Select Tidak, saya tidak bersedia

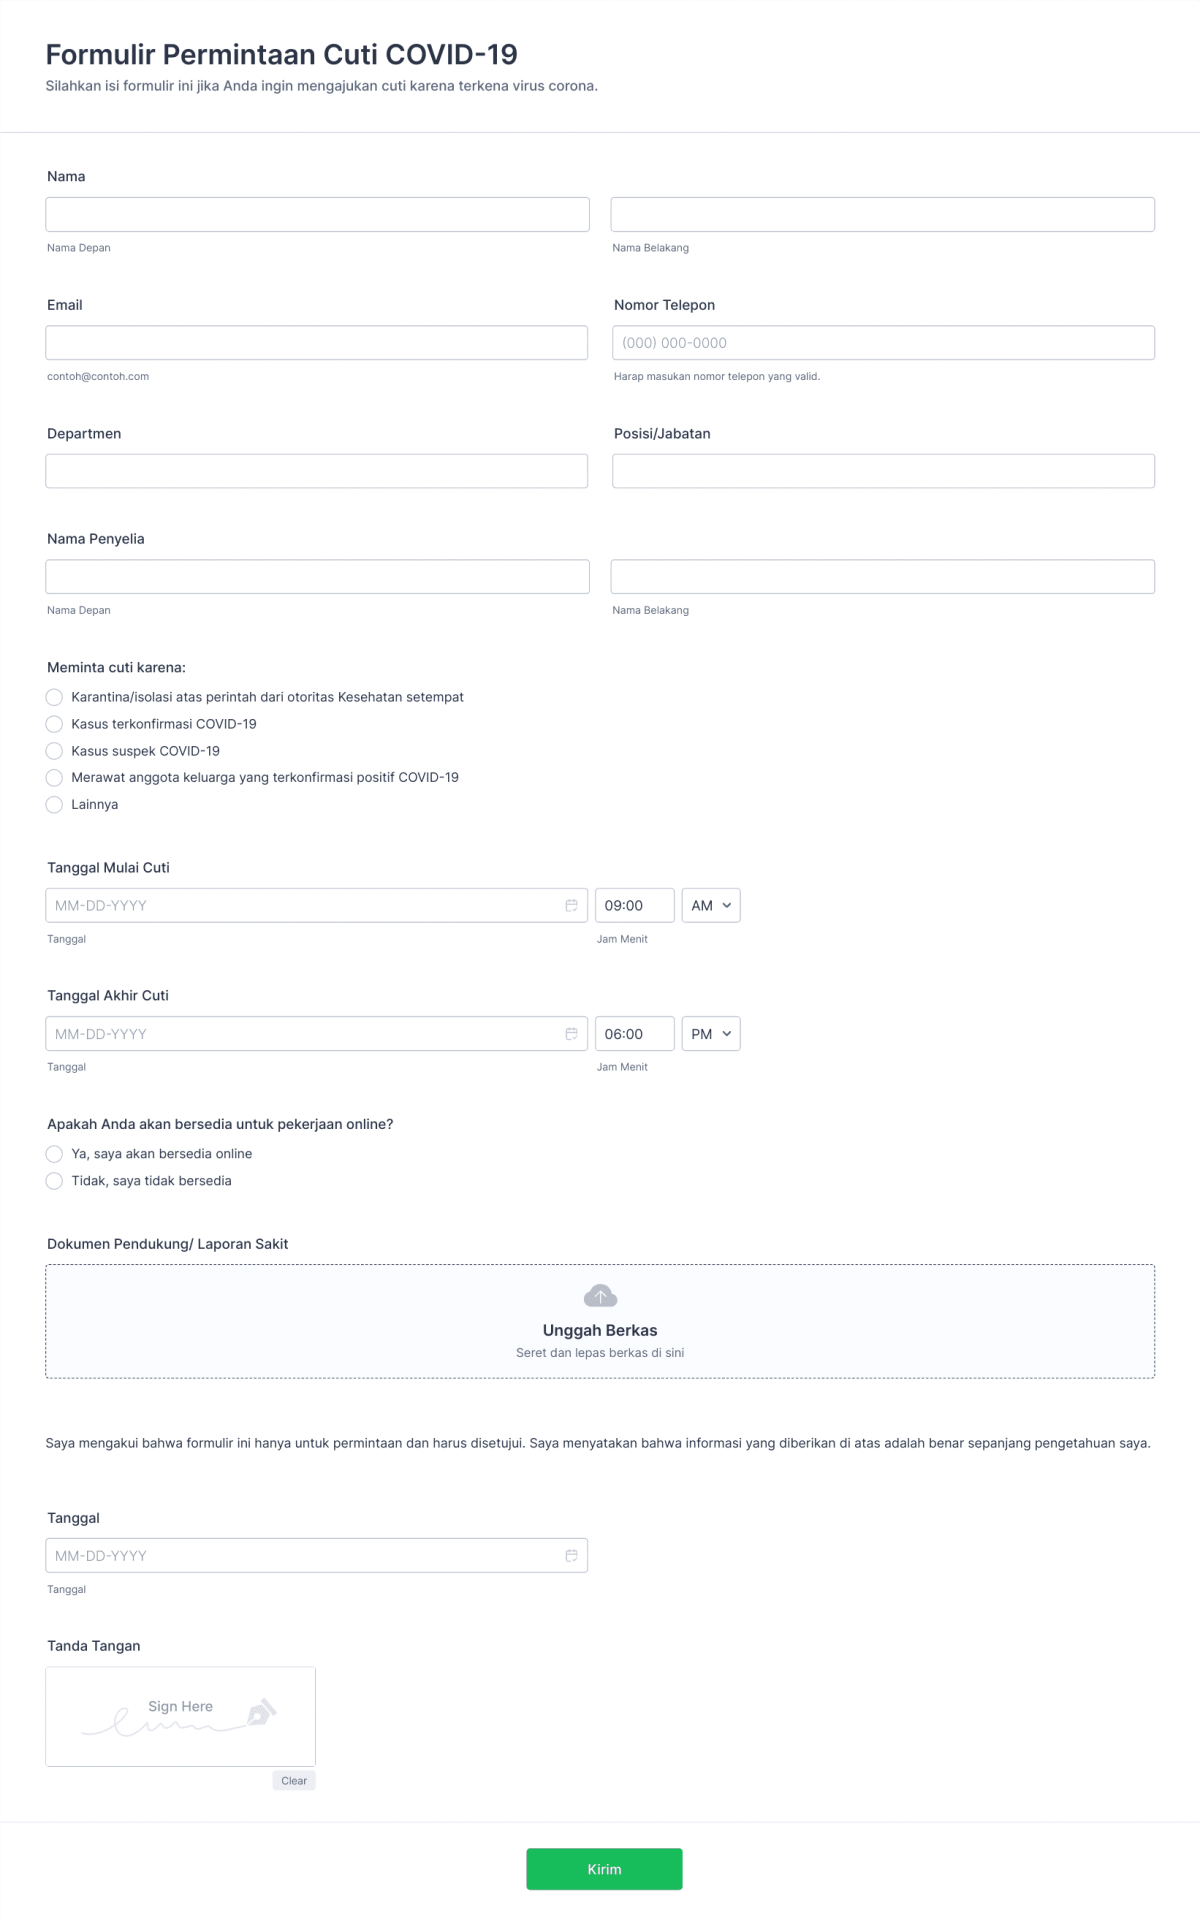pos(54,1181)
